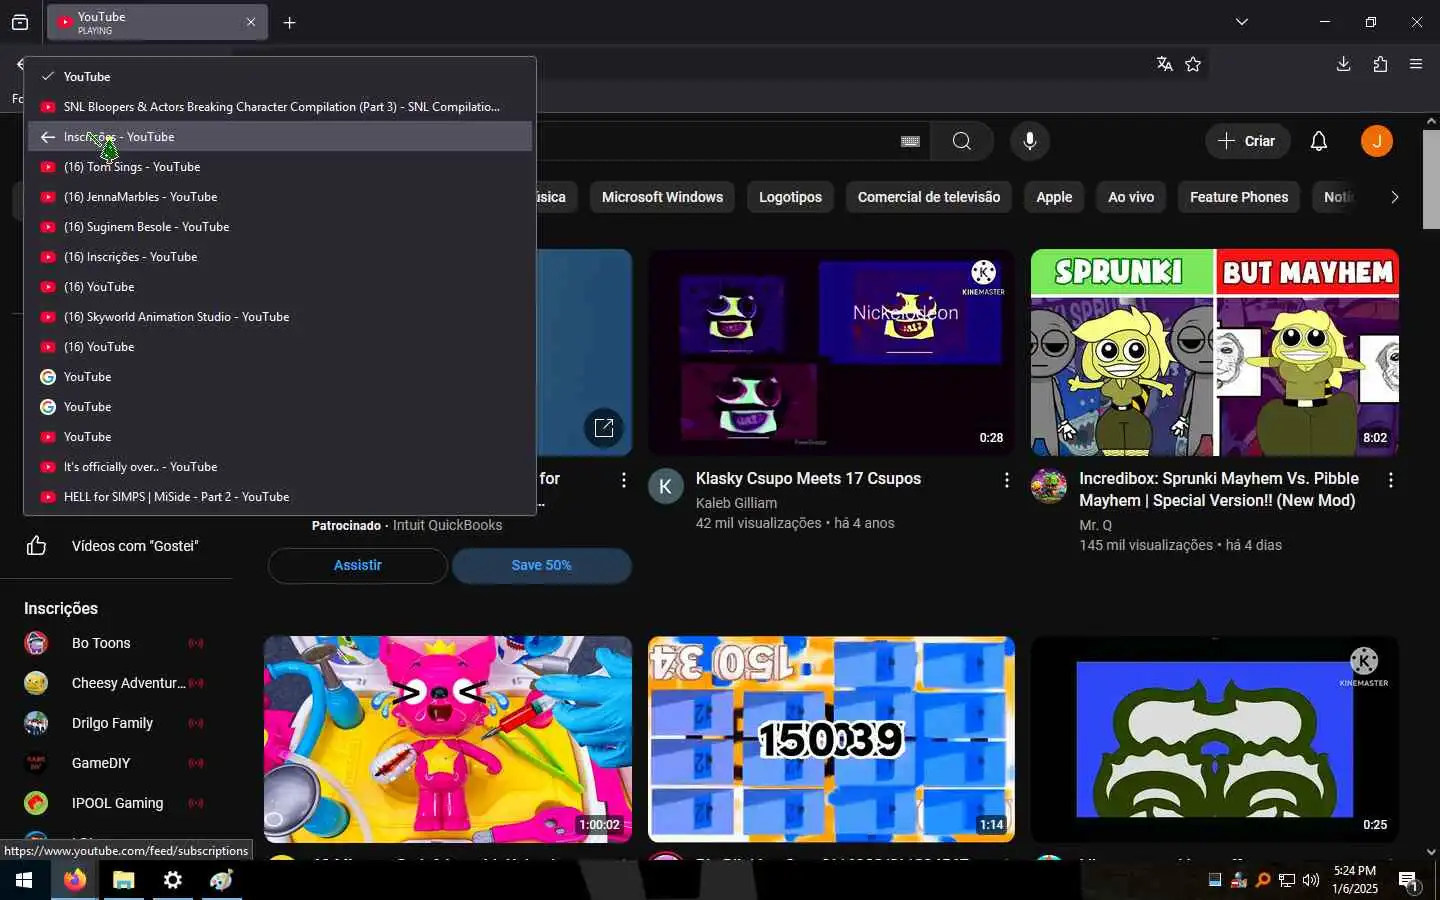Click the Windows Start button
This screenshot has height=900, width=1440.
(x=24, y=880)
